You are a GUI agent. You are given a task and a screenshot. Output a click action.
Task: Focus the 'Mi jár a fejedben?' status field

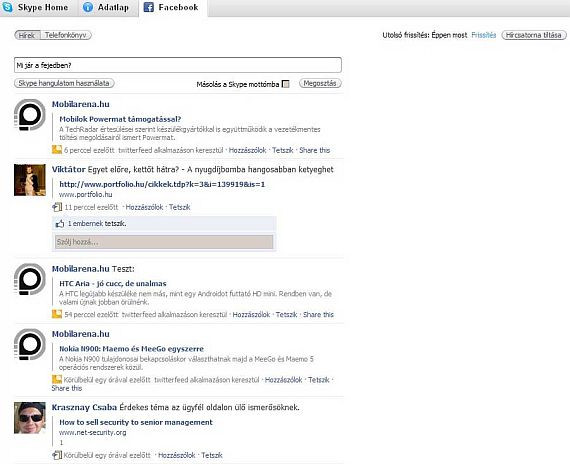tap(178, 65)
